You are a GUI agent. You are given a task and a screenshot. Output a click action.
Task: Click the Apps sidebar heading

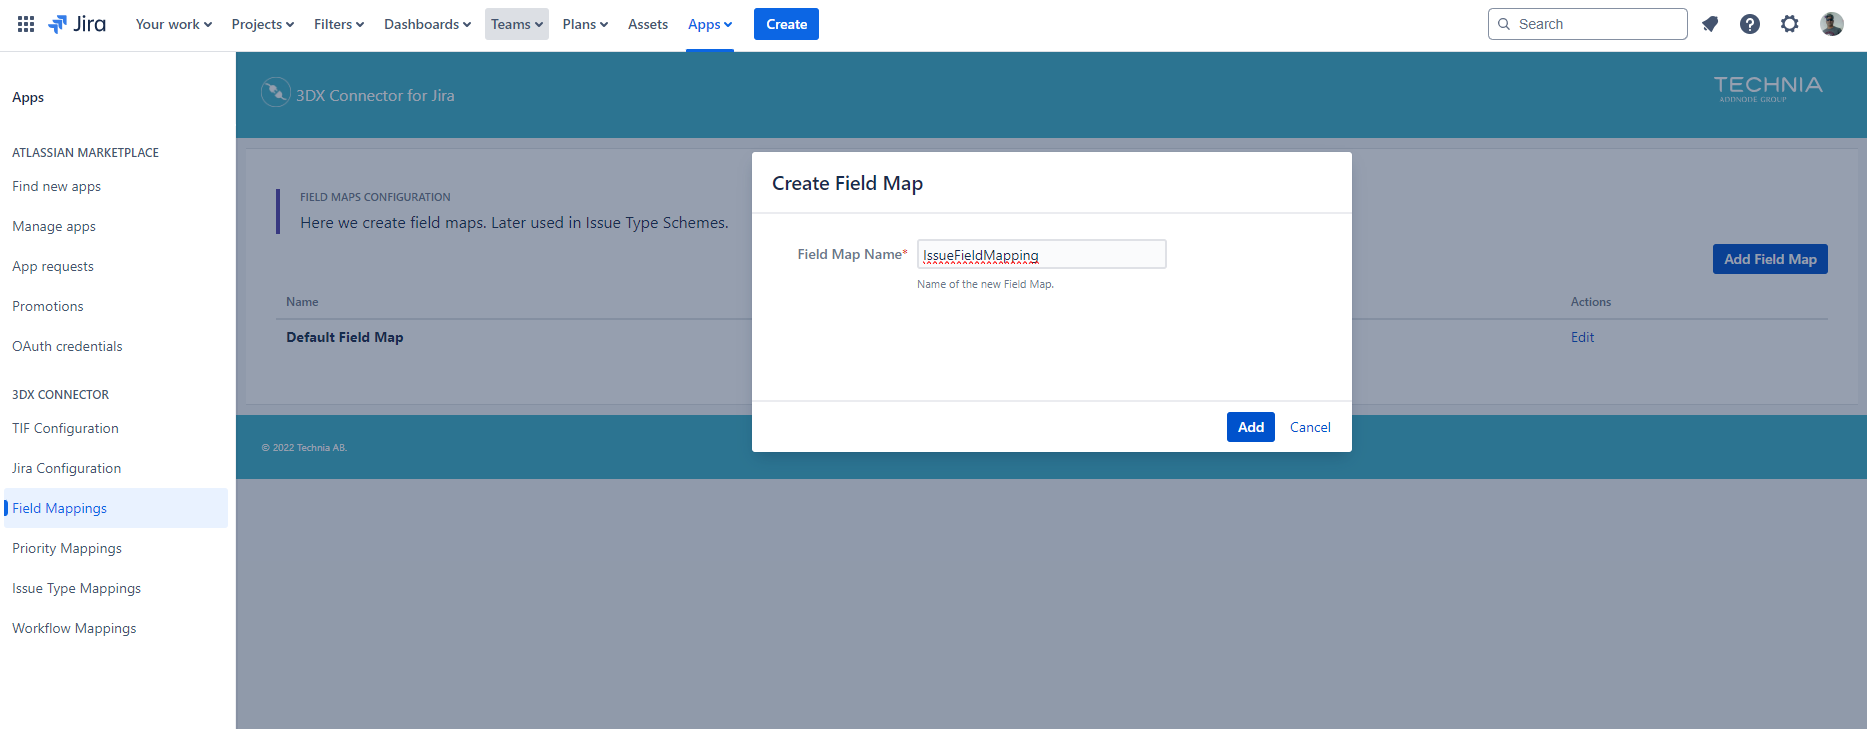click(x=28, y=97)
